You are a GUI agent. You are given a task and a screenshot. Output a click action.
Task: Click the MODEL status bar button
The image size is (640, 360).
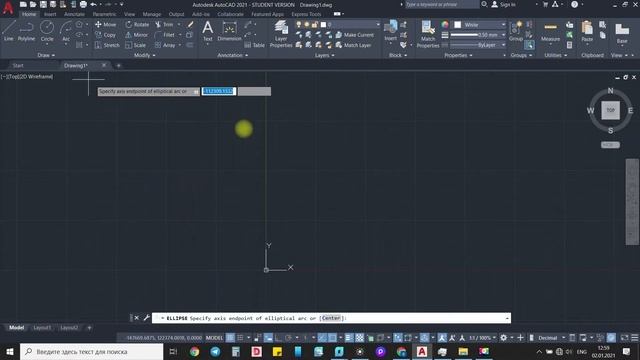(x=214, y=338)
